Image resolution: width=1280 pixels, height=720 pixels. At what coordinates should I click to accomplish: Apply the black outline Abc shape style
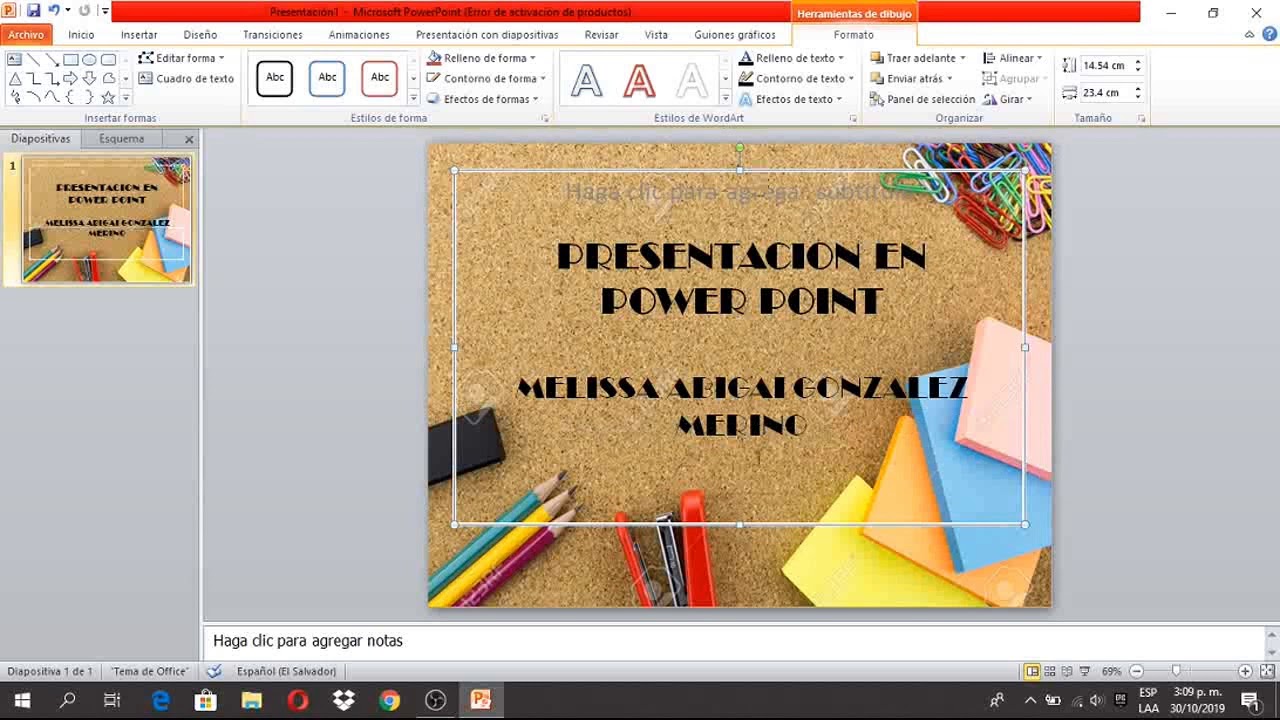pos(275,78)
